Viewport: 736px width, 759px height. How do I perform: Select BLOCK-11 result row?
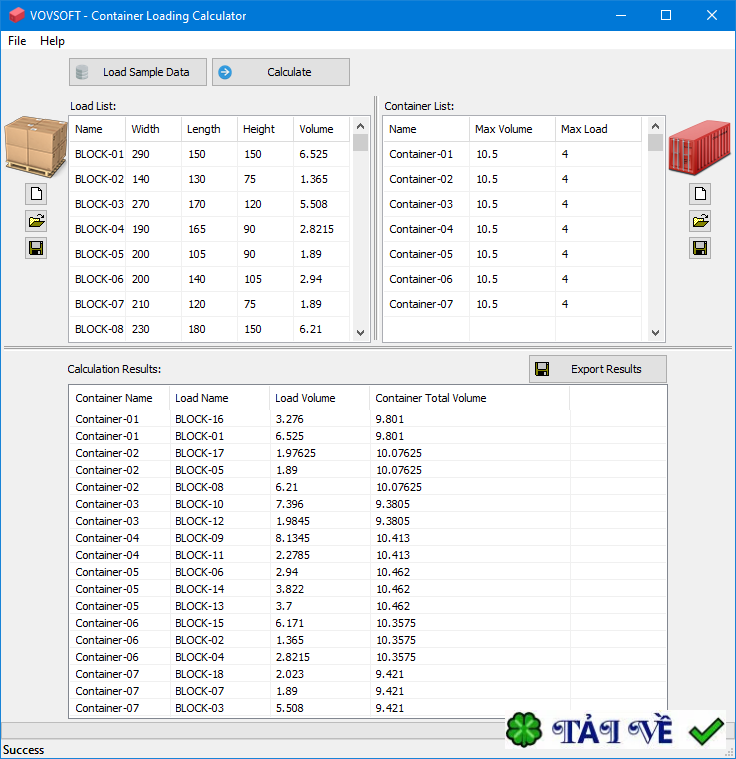tap(368, 555)
